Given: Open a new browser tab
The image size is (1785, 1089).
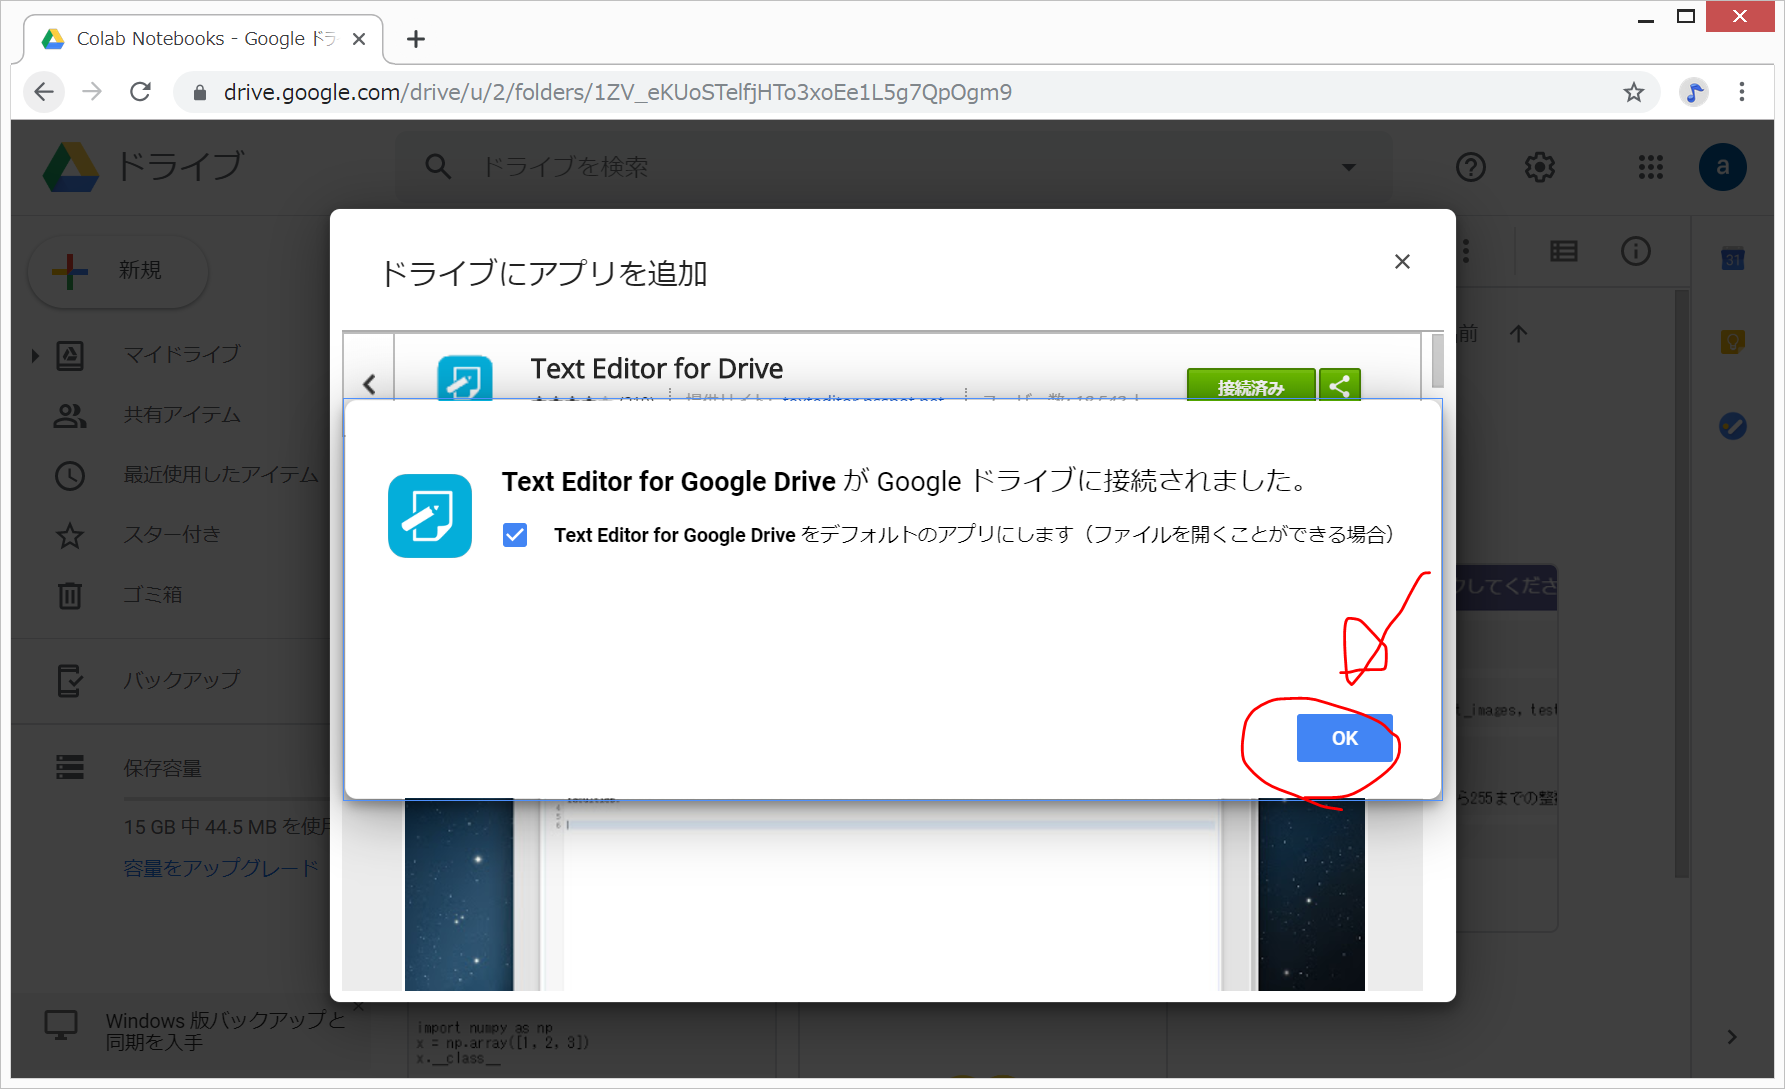Looking at the screenshot, I should tap(416, 39).
